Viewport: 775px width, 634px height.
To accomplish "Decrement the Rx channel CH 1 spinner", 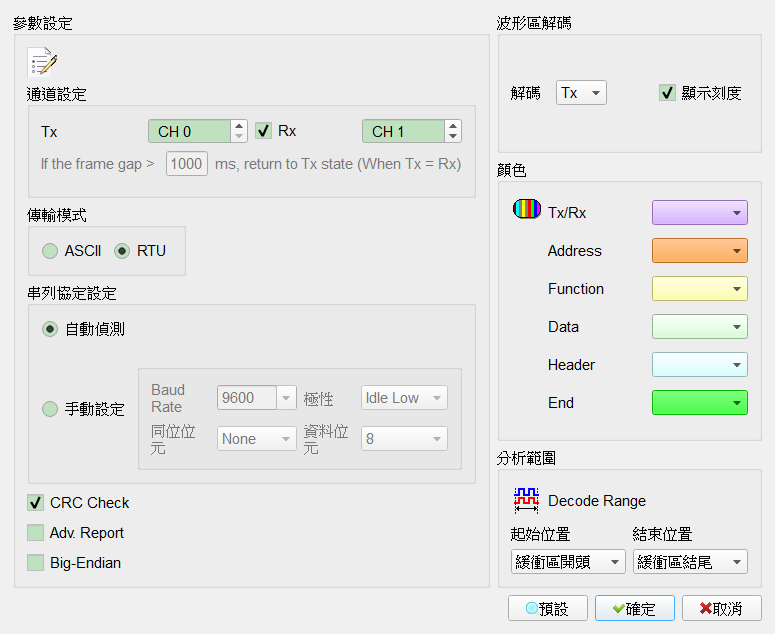I will pyautogui.click(x=453, y=136).
